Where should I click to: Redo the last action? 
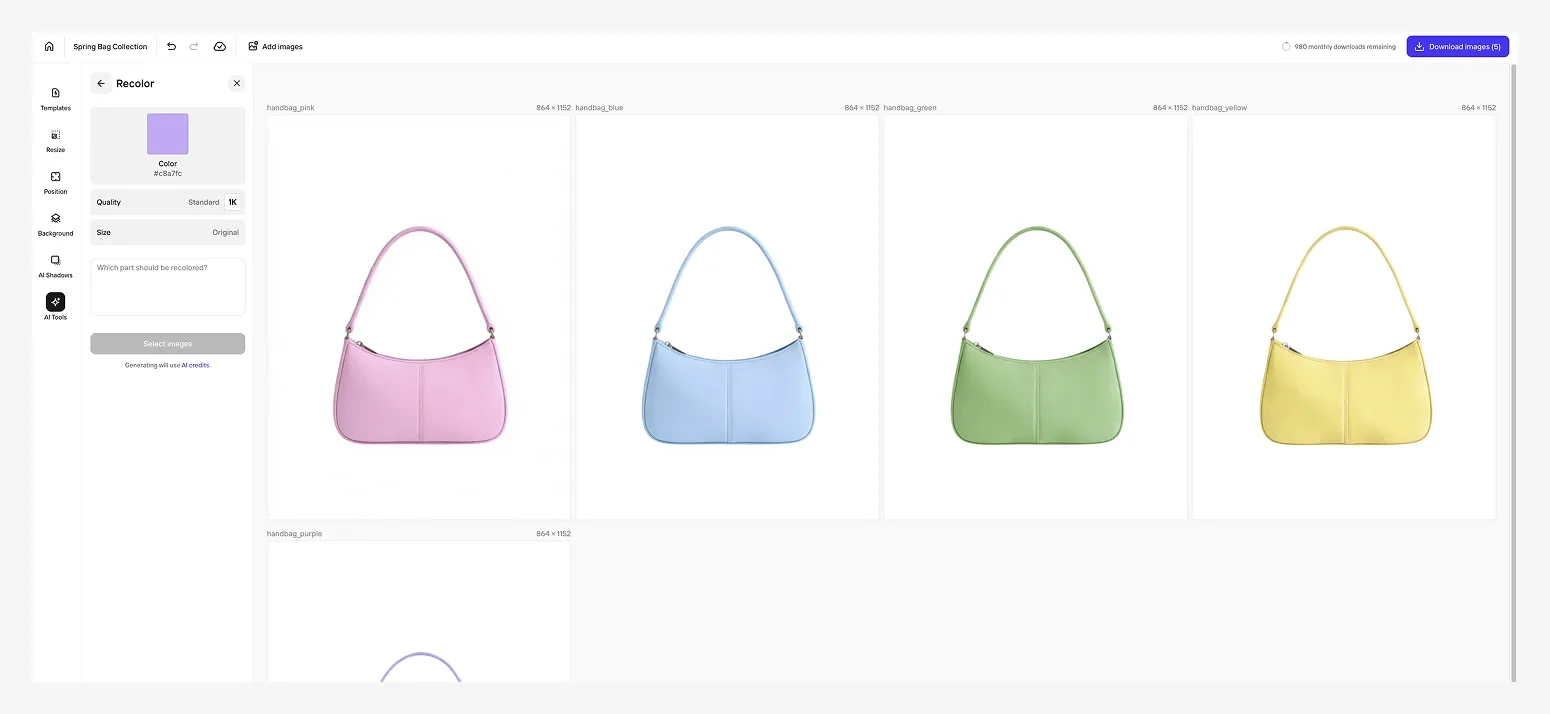[x=194, y=46]
